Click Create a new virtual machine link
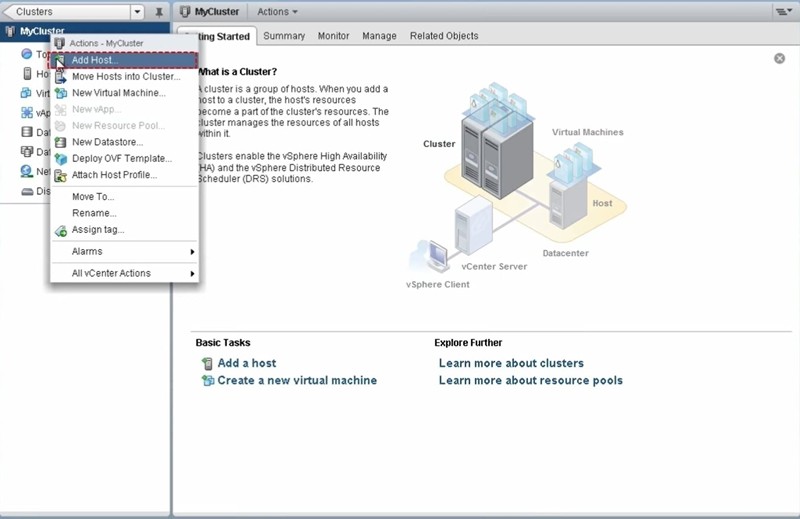 (x=297, y=381)
